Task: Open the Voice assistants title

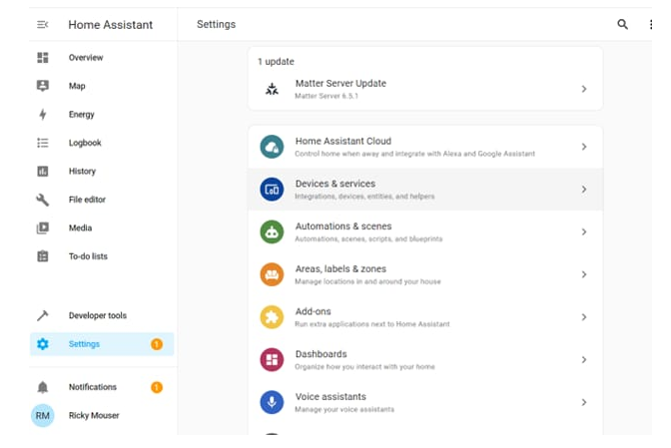Action: click(330, 397)
